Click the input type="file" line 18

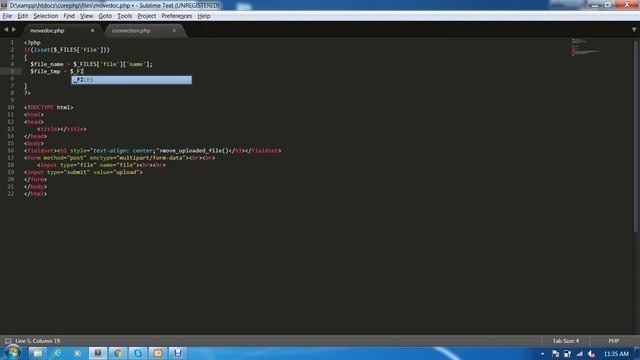101,165
